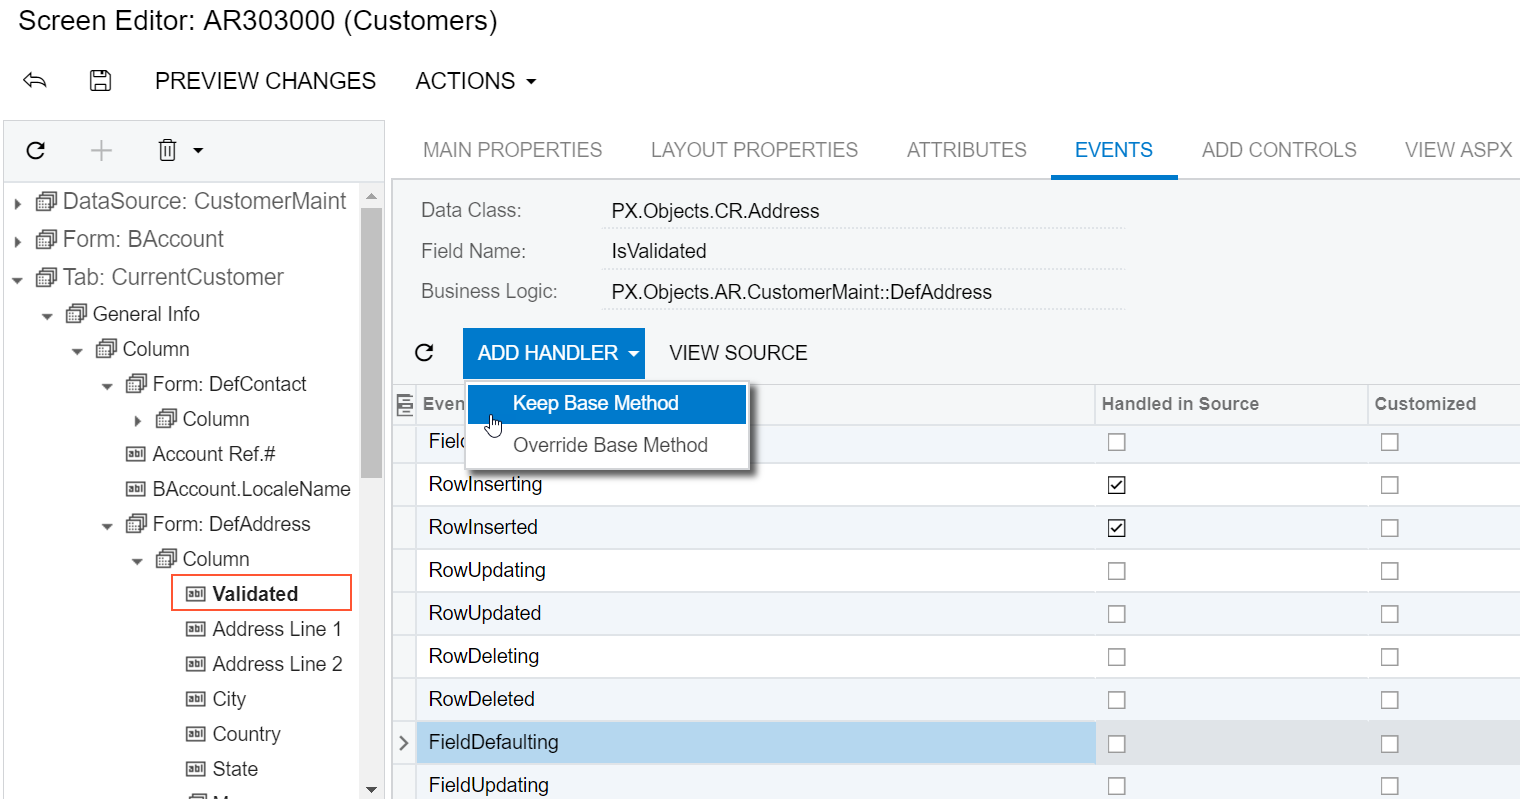Collapse the Form: DefAddress node
1520x799 pixels.
(107, 526)
